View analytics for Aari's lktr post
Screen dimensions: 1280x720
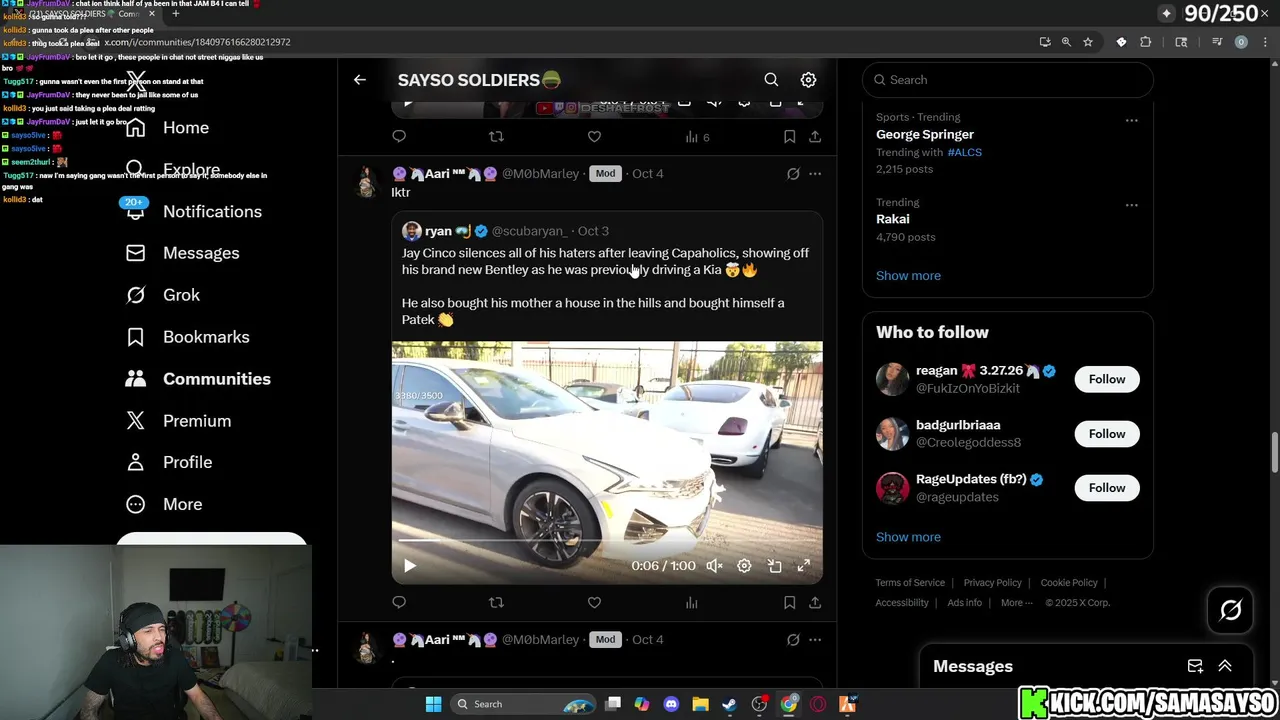click(x=691, y=602)
